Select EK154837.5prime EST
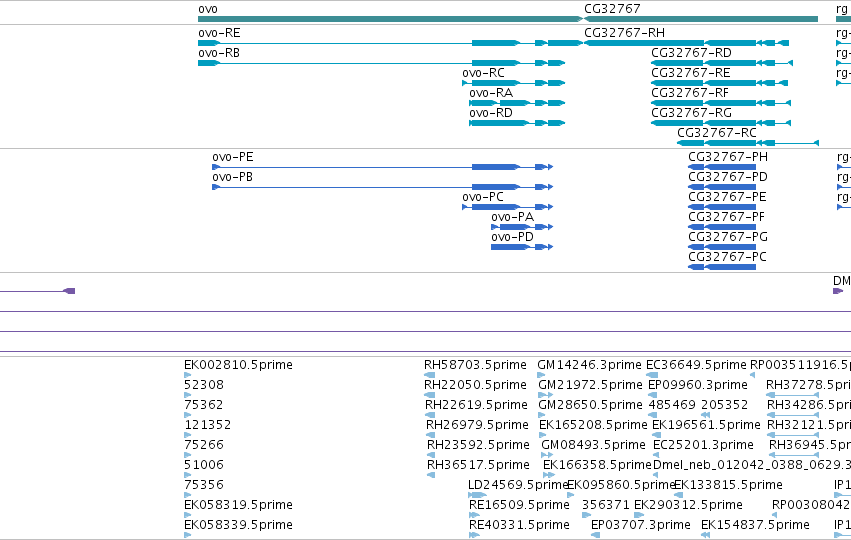 click(x=755, y=525)
